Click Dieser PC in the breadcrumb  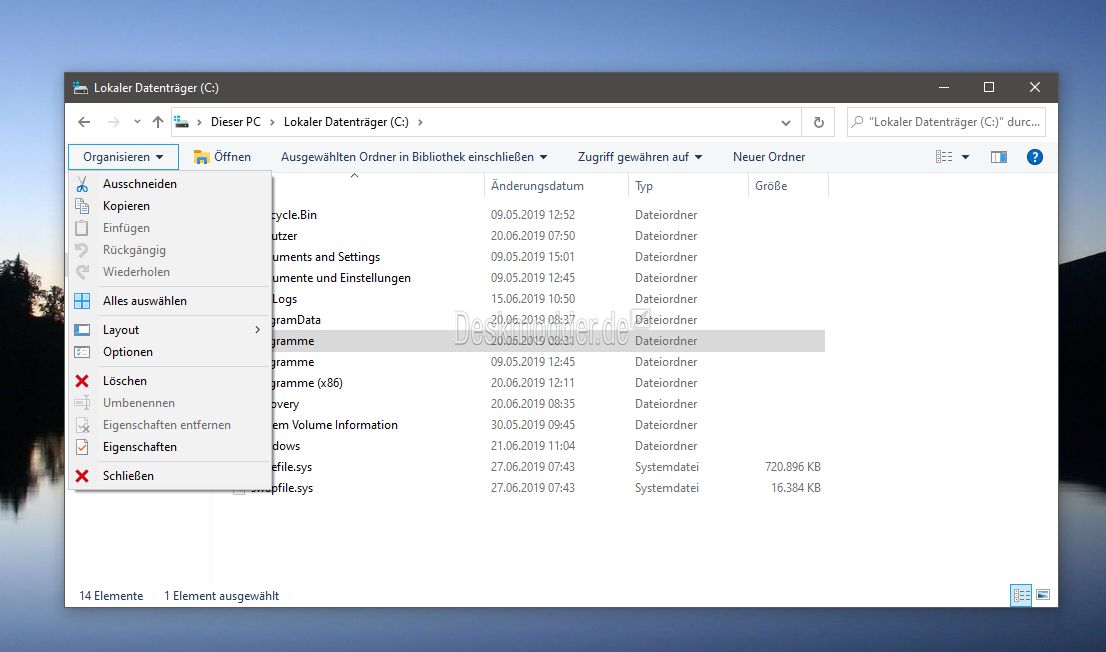236,122
